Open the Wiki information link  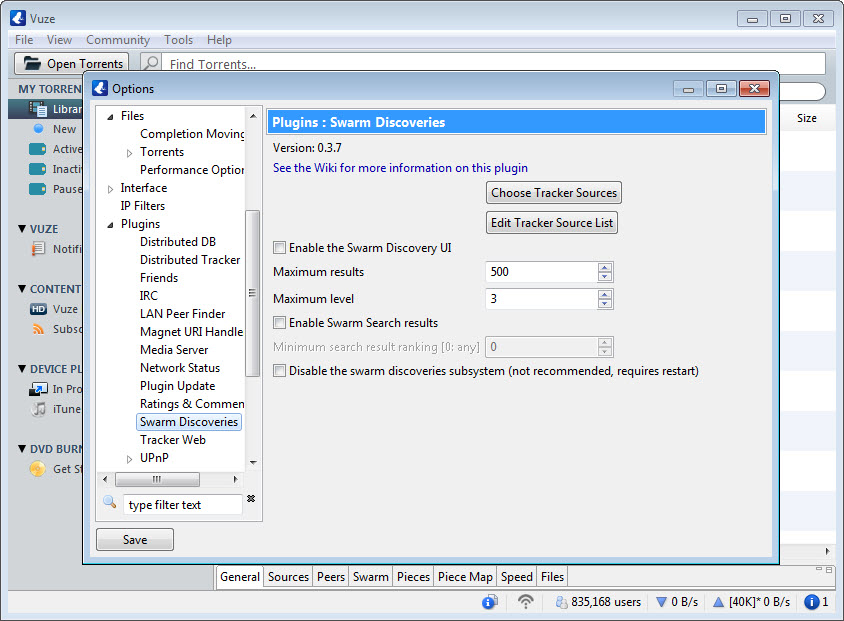400,168
